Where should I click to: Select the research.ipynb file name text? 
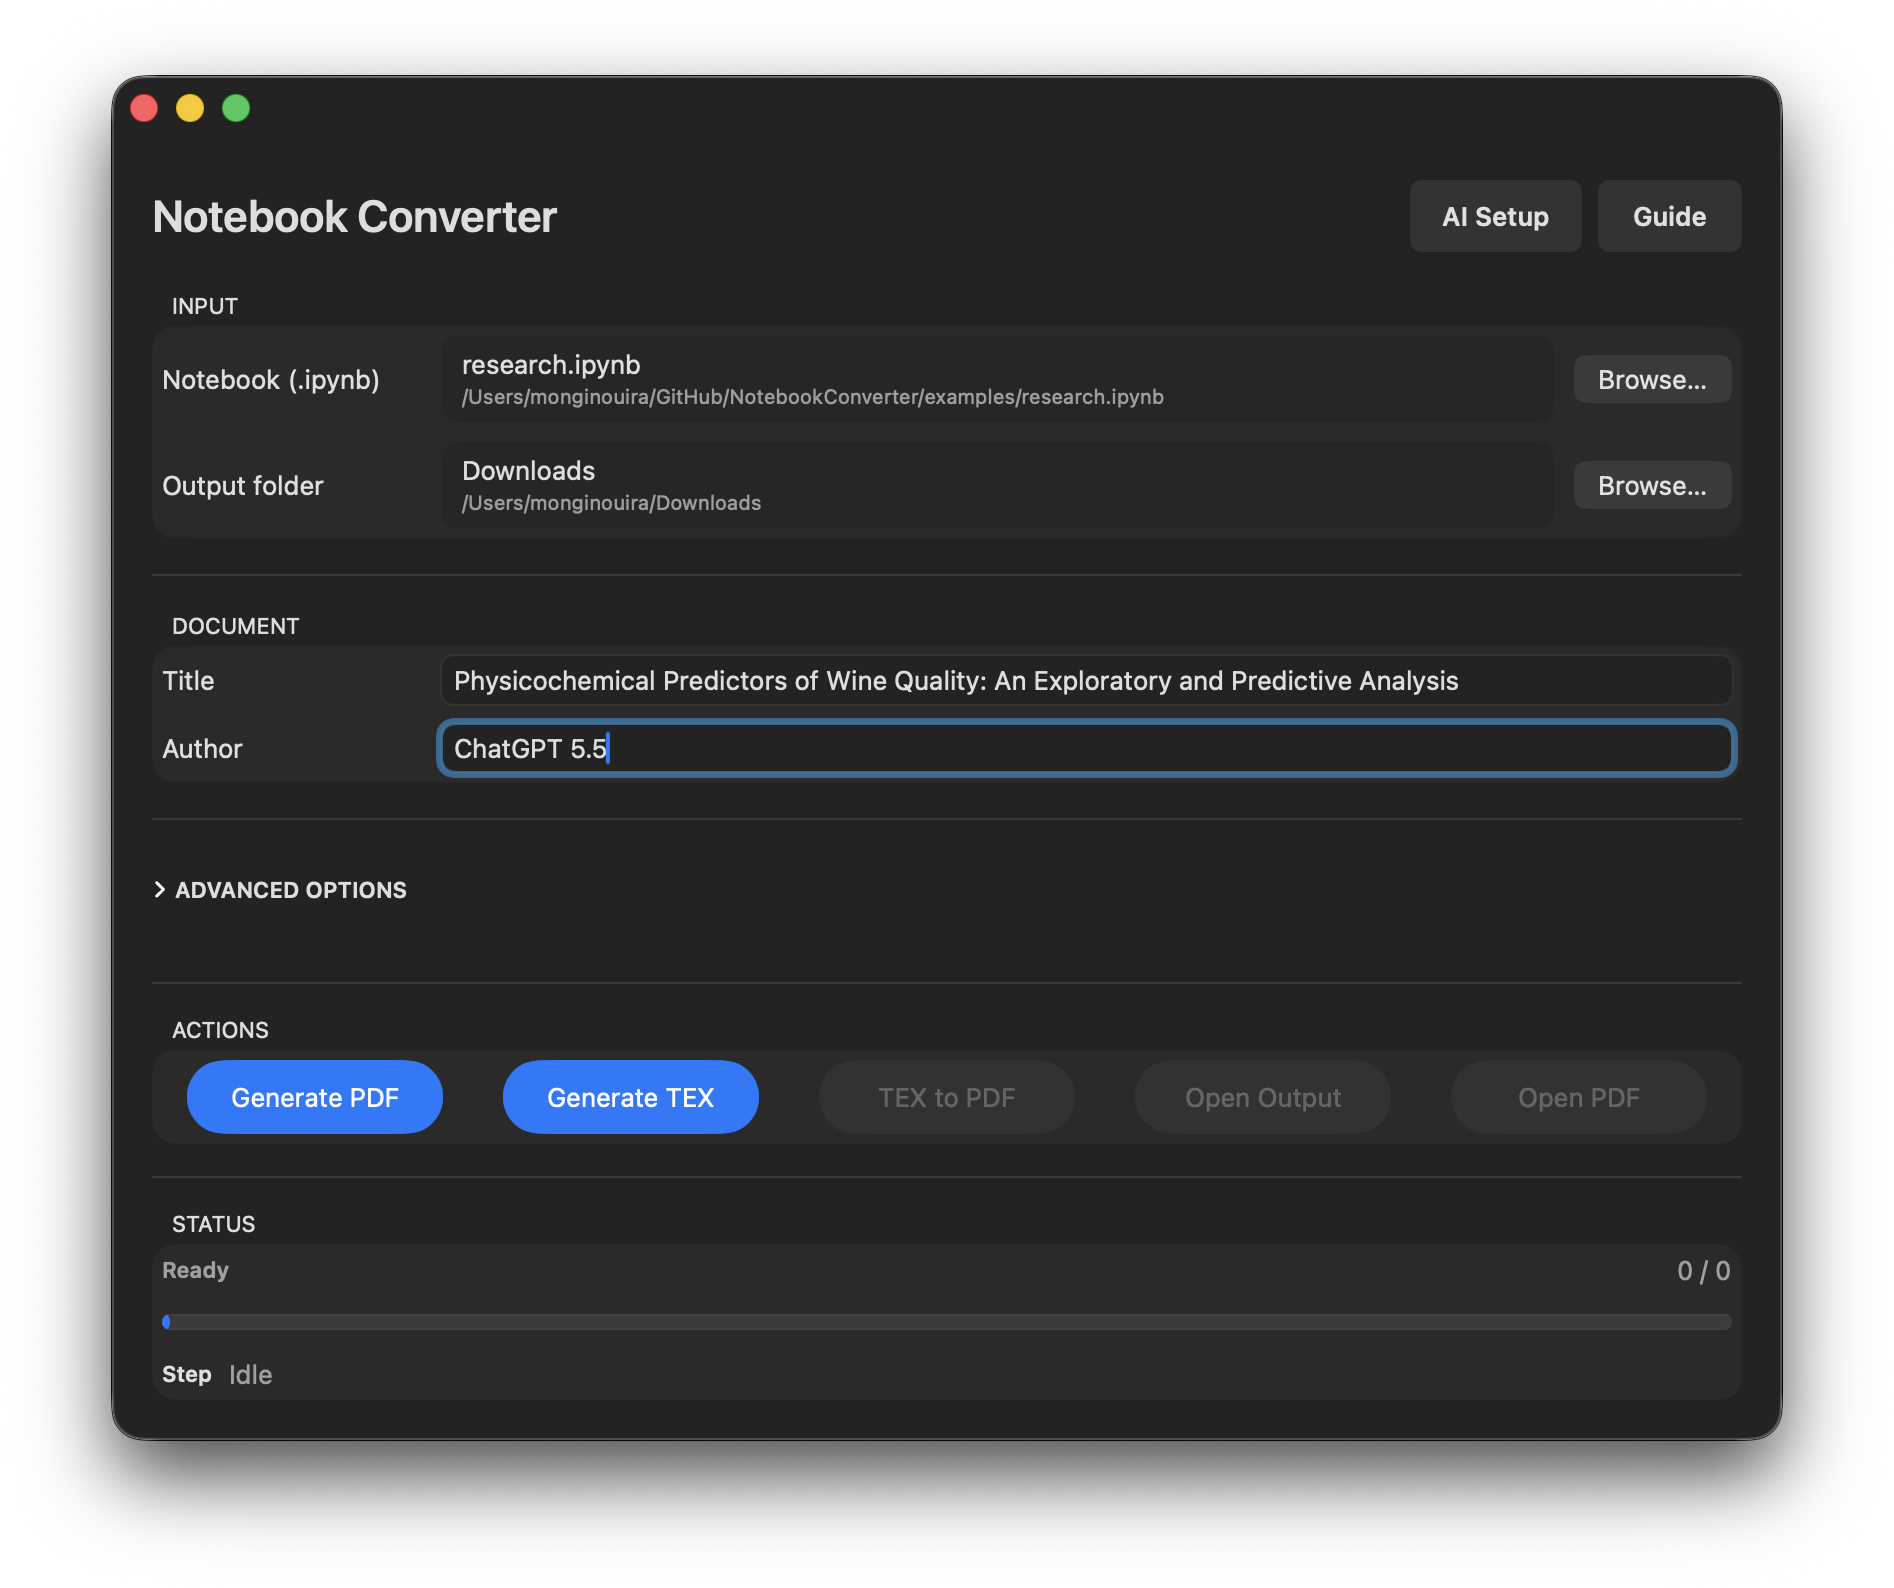[551, 365]
